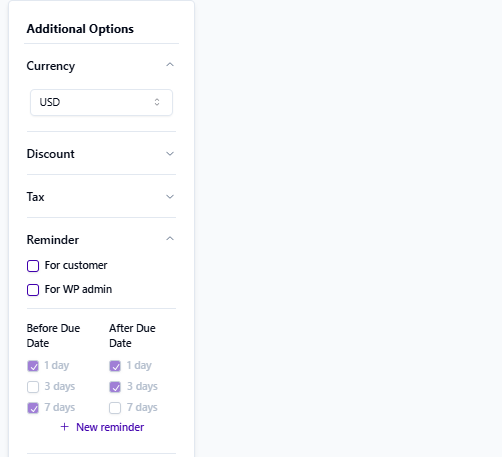Viewport: 502px width, 457px height.
Task: Collapse the Reminder section chevron
Action: tap(170, 239)
